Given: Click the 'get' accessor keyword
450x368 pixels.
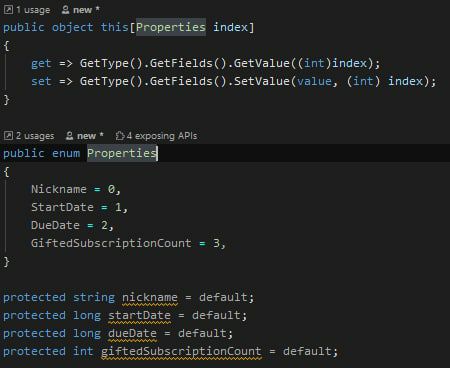Looking at the screenshot, I should coord(41,63).
